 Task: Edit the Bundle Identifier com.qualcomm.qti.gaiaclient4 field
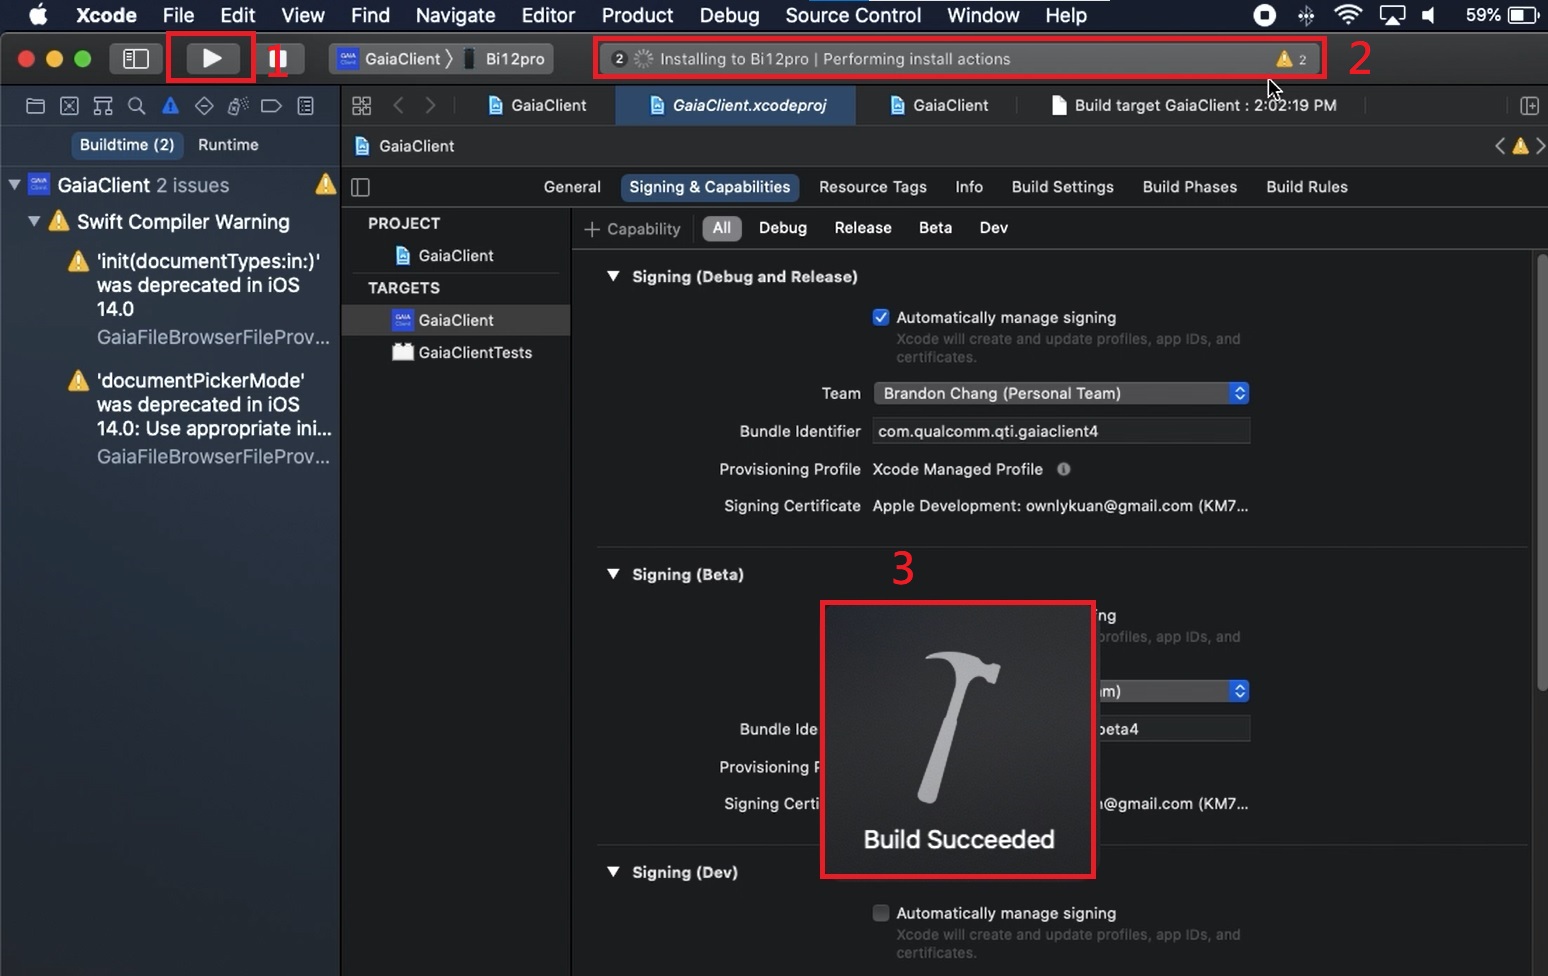pyautogui.click(x=1061, y=431)
